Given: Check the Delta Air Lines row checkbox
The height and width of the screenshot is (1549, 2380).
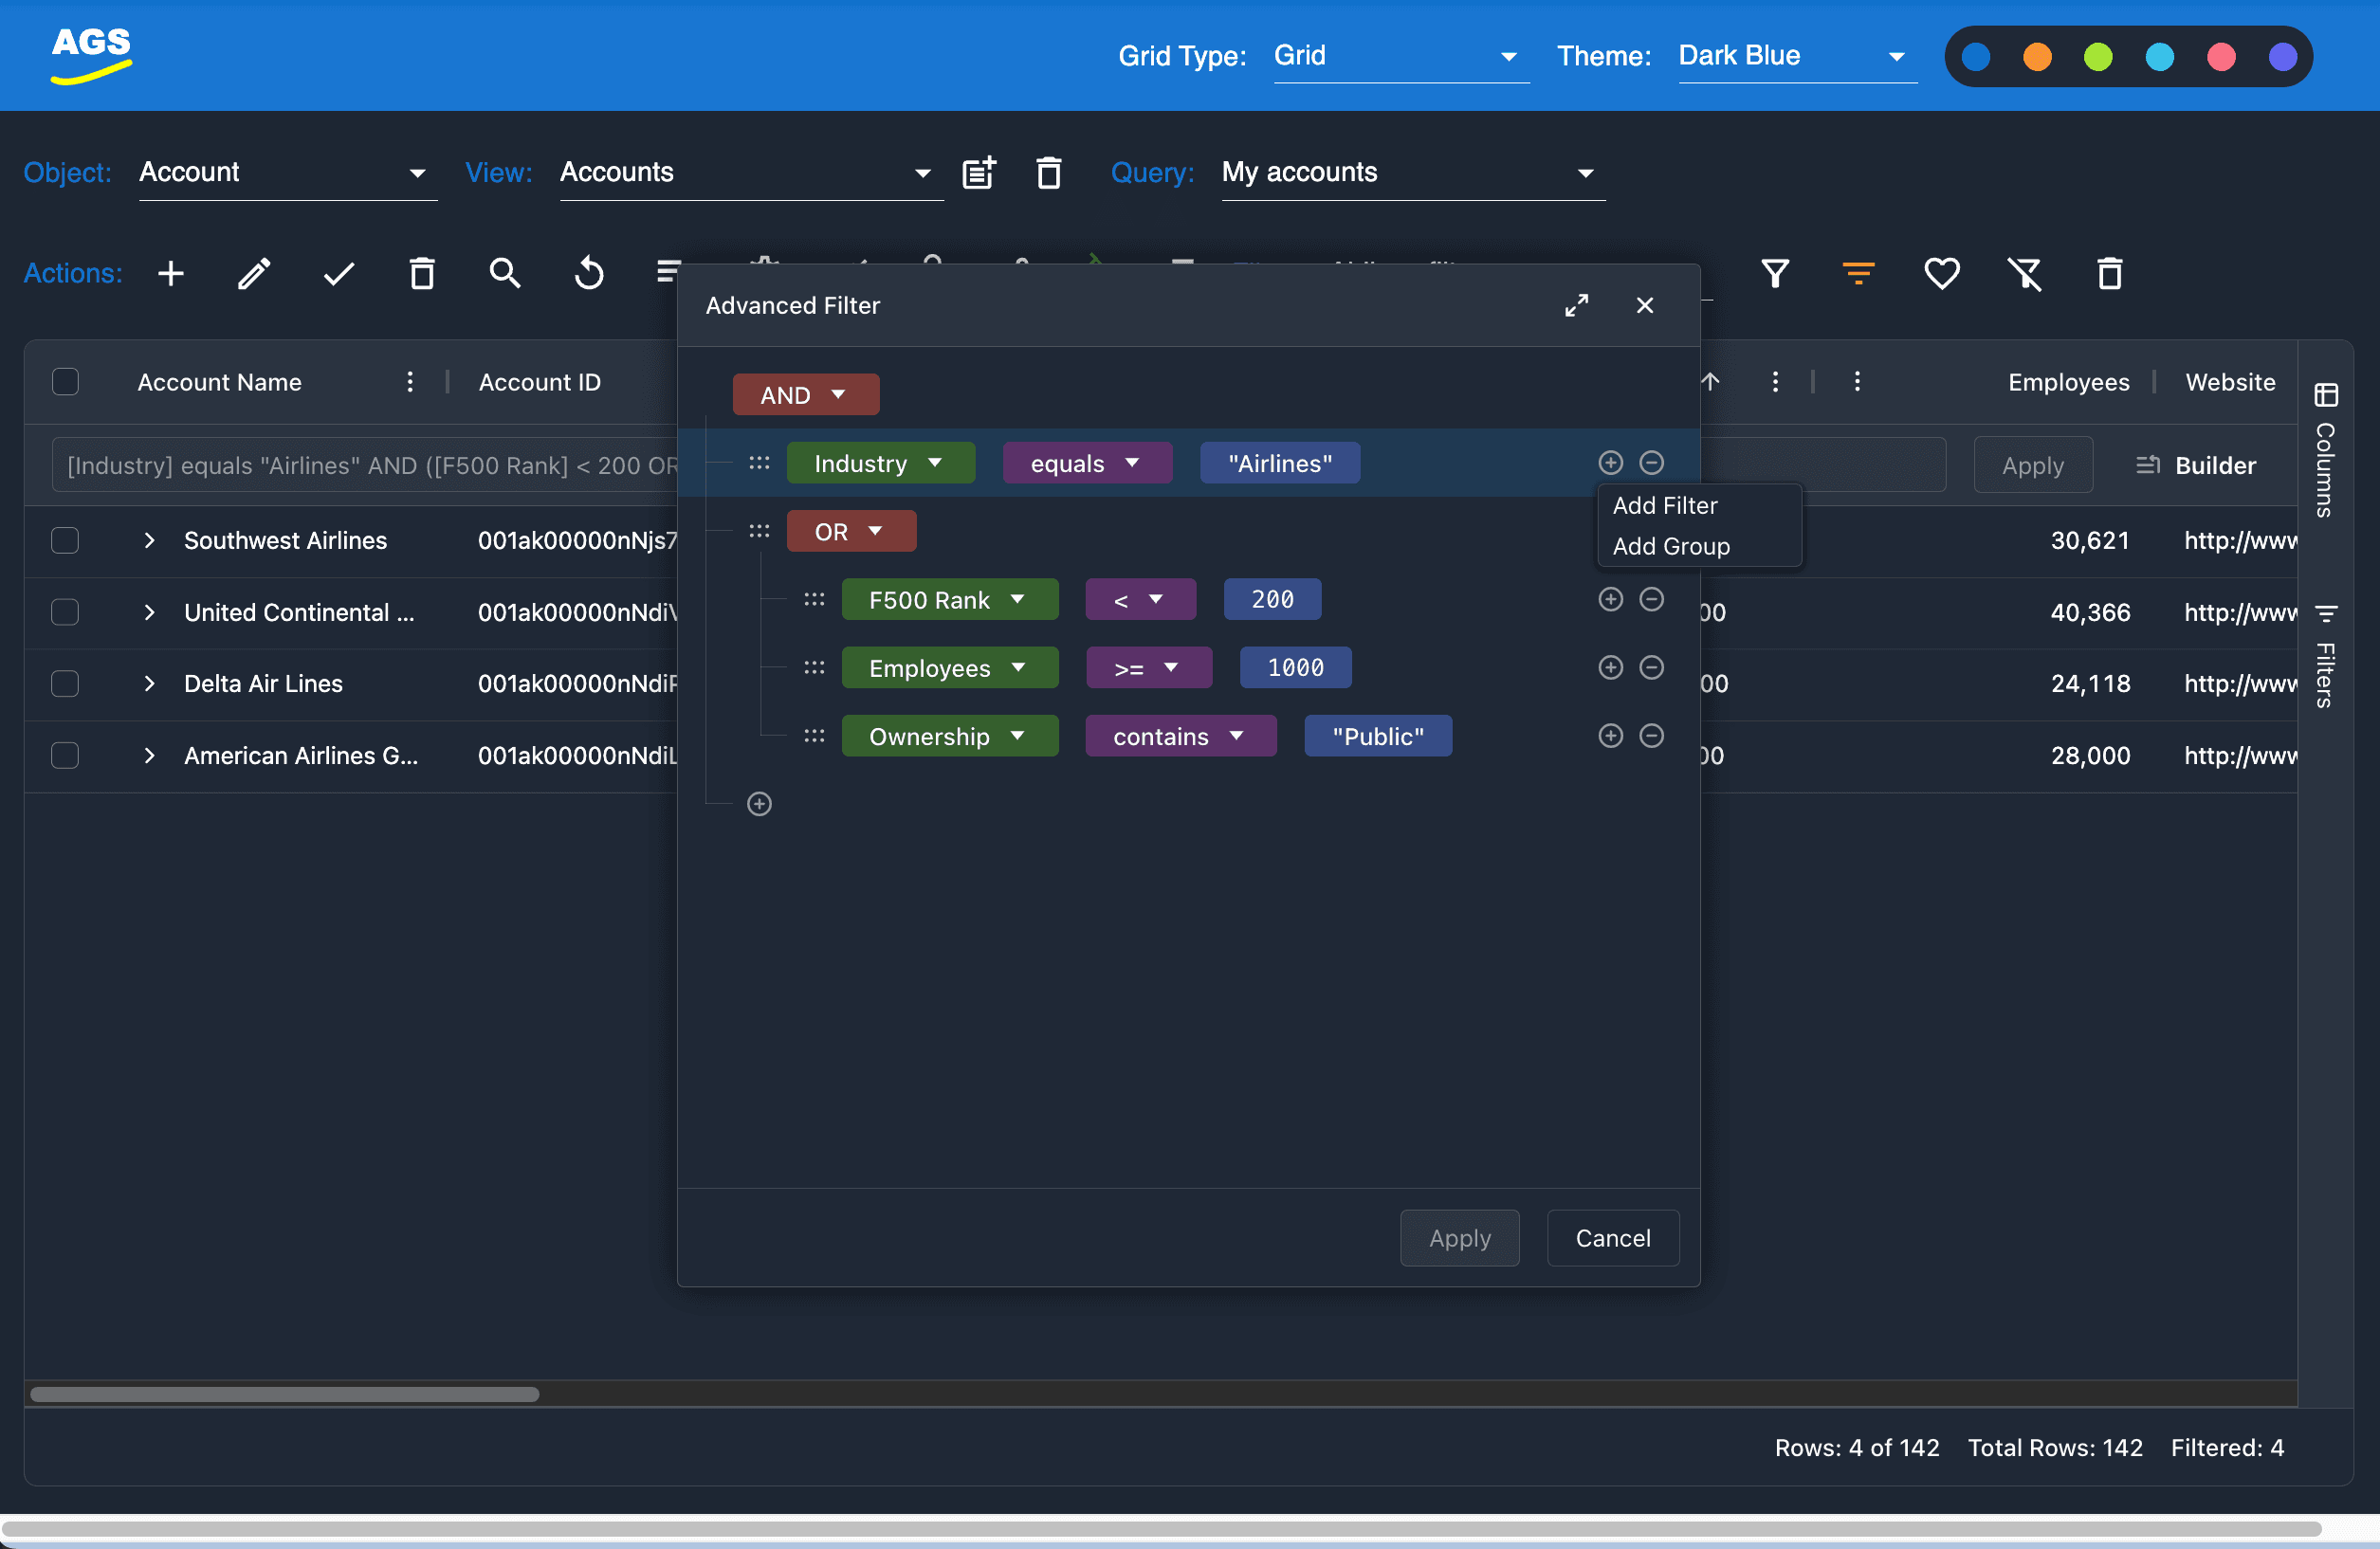Looking at the screenshot, I should coord(65,683).
